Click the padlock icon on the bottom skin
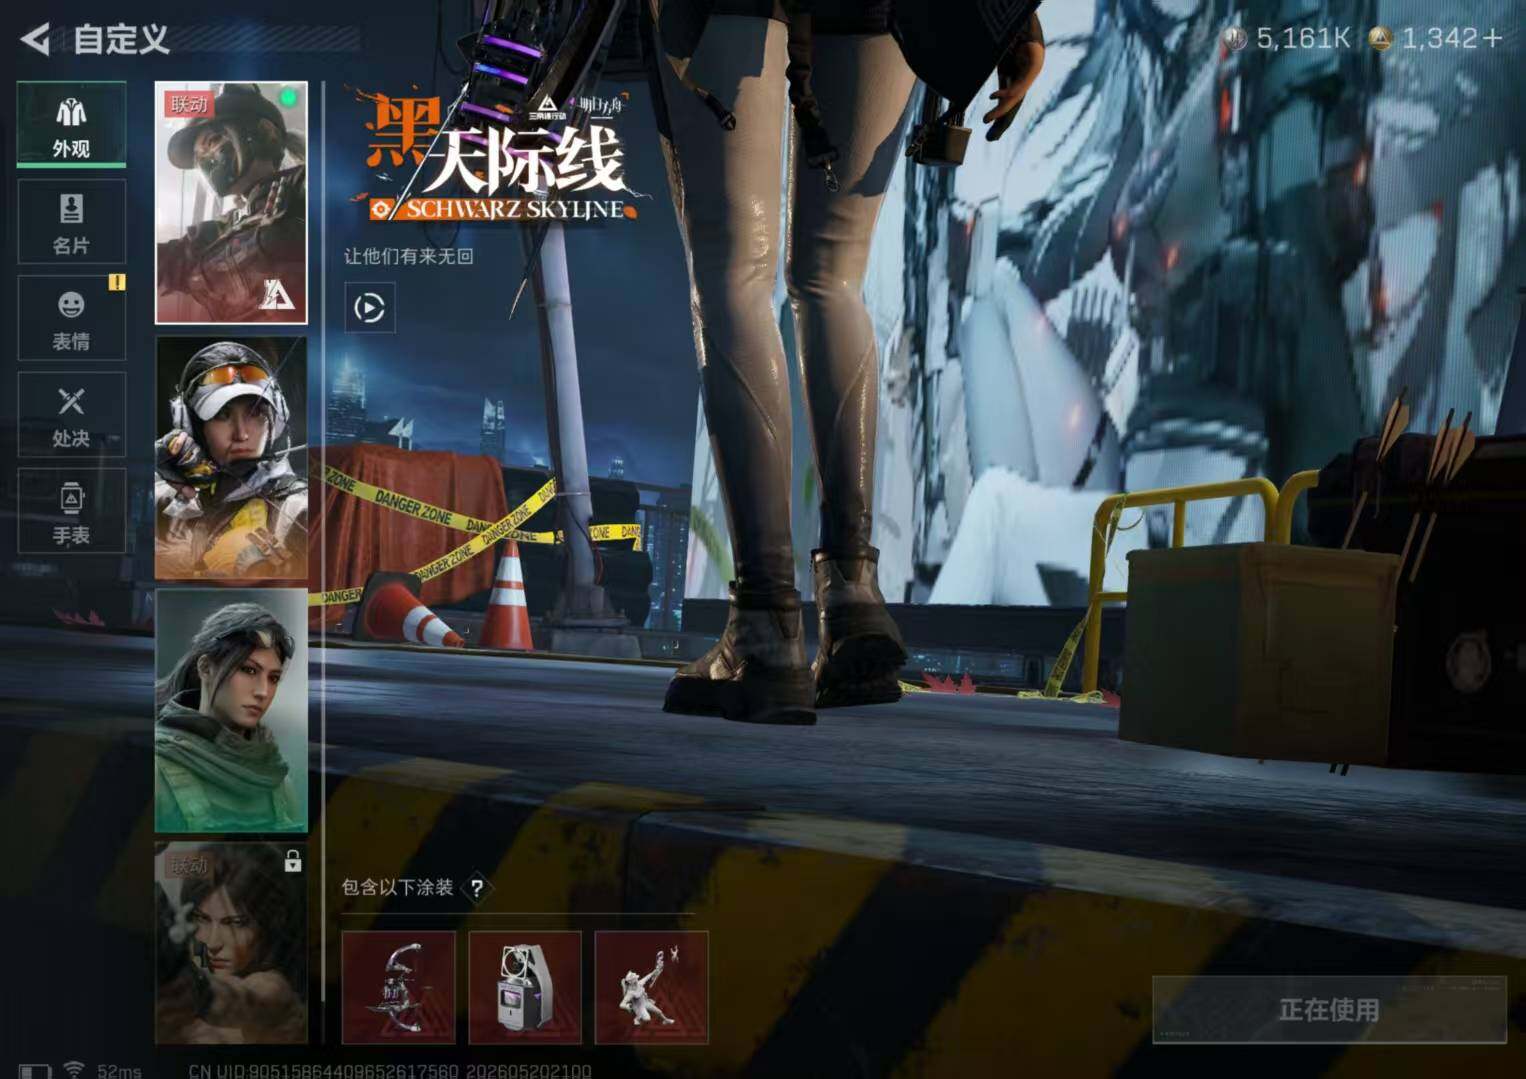The width and height of the screenshot is (1526, 1079). coord(292,860)
